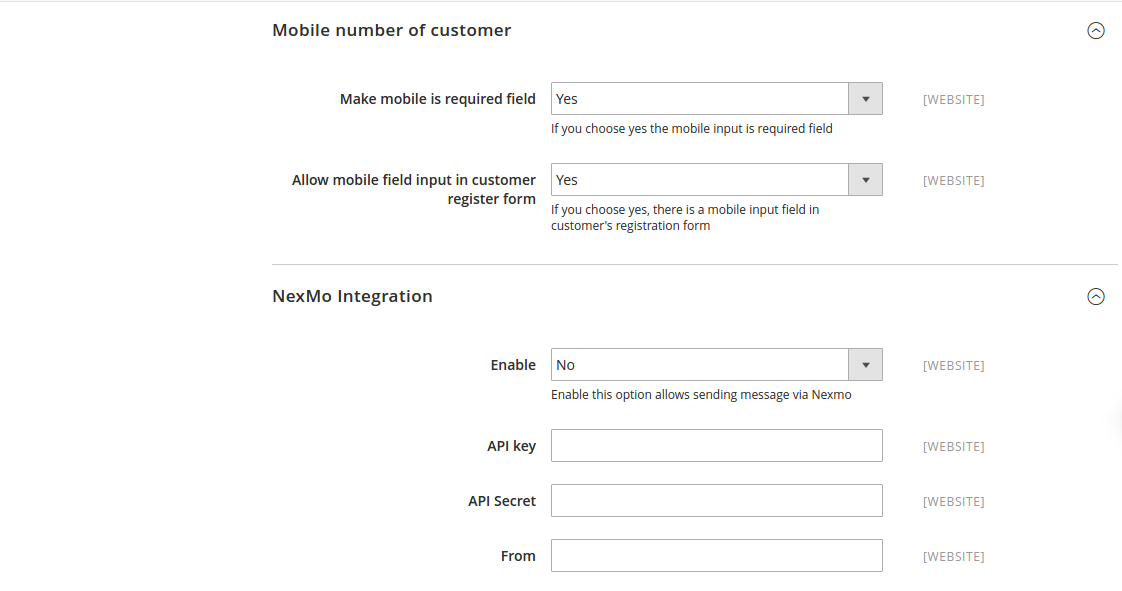1122x591 pixels.
Task: Open the NexMo Enable select showing No
Action: pos(700,365)
